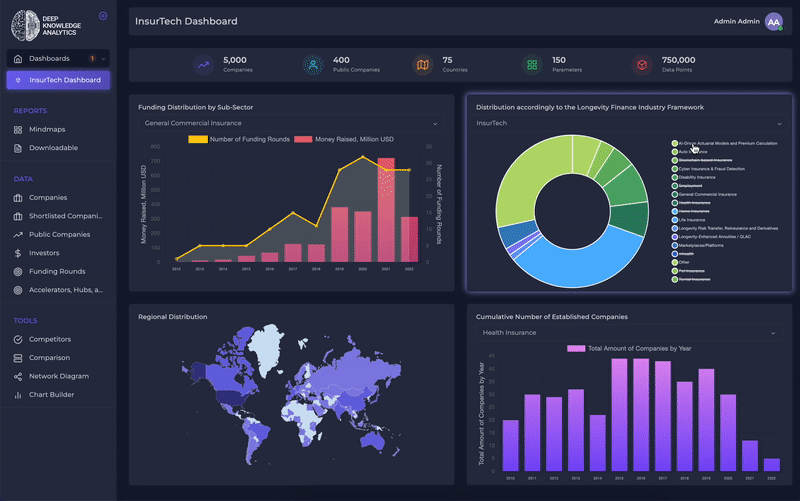
Task: Click the Dashboards home icon
Action: [18, 59]
